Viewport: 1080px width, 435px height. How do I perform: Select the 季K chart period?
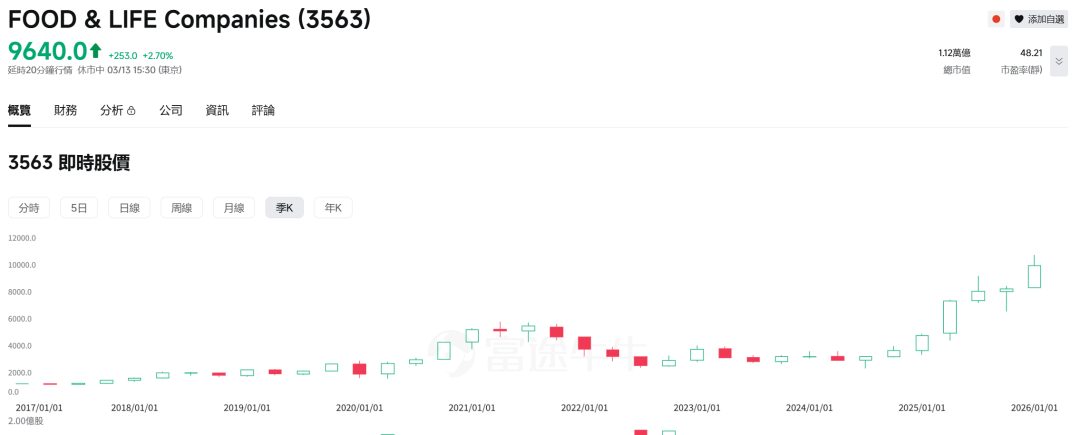285,208
